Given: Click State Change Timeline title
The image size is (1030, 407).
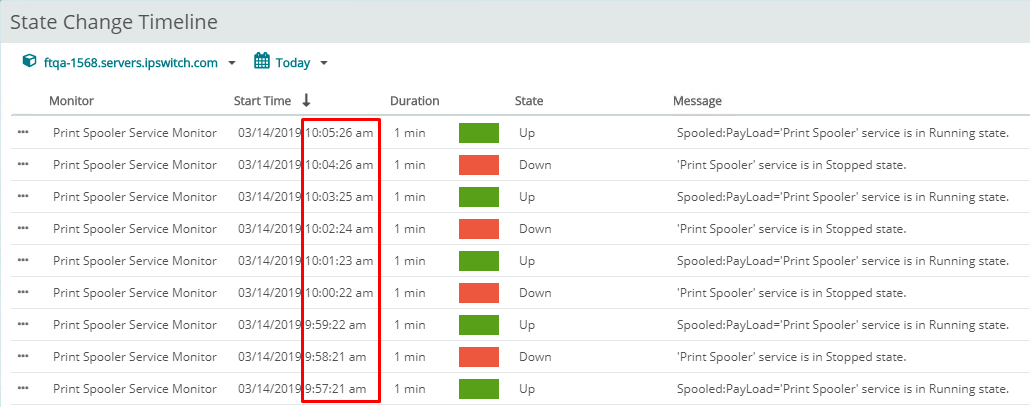Looking at the screenshot, I should (x=114, y=22).
